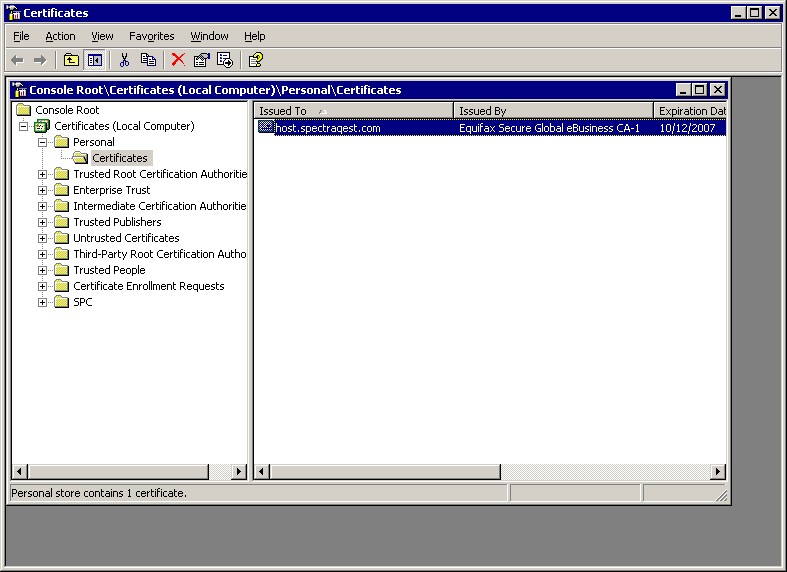Expand Trusted Root Certification Authorities node
Viewport: 787px width, 572px height.
tap(43, 174)
